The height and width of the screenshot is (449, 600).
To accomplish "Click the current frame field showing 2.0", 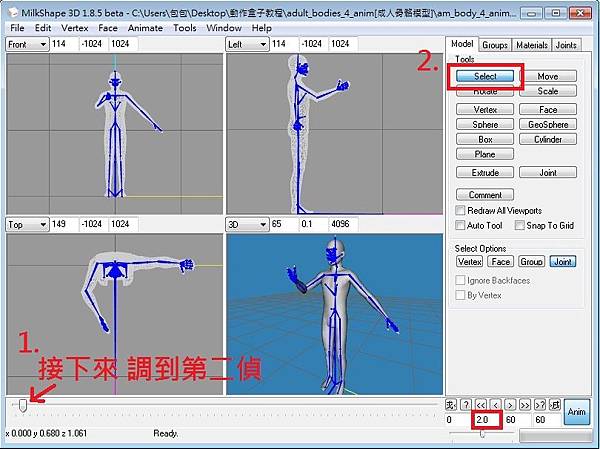I will pos(487,420).
